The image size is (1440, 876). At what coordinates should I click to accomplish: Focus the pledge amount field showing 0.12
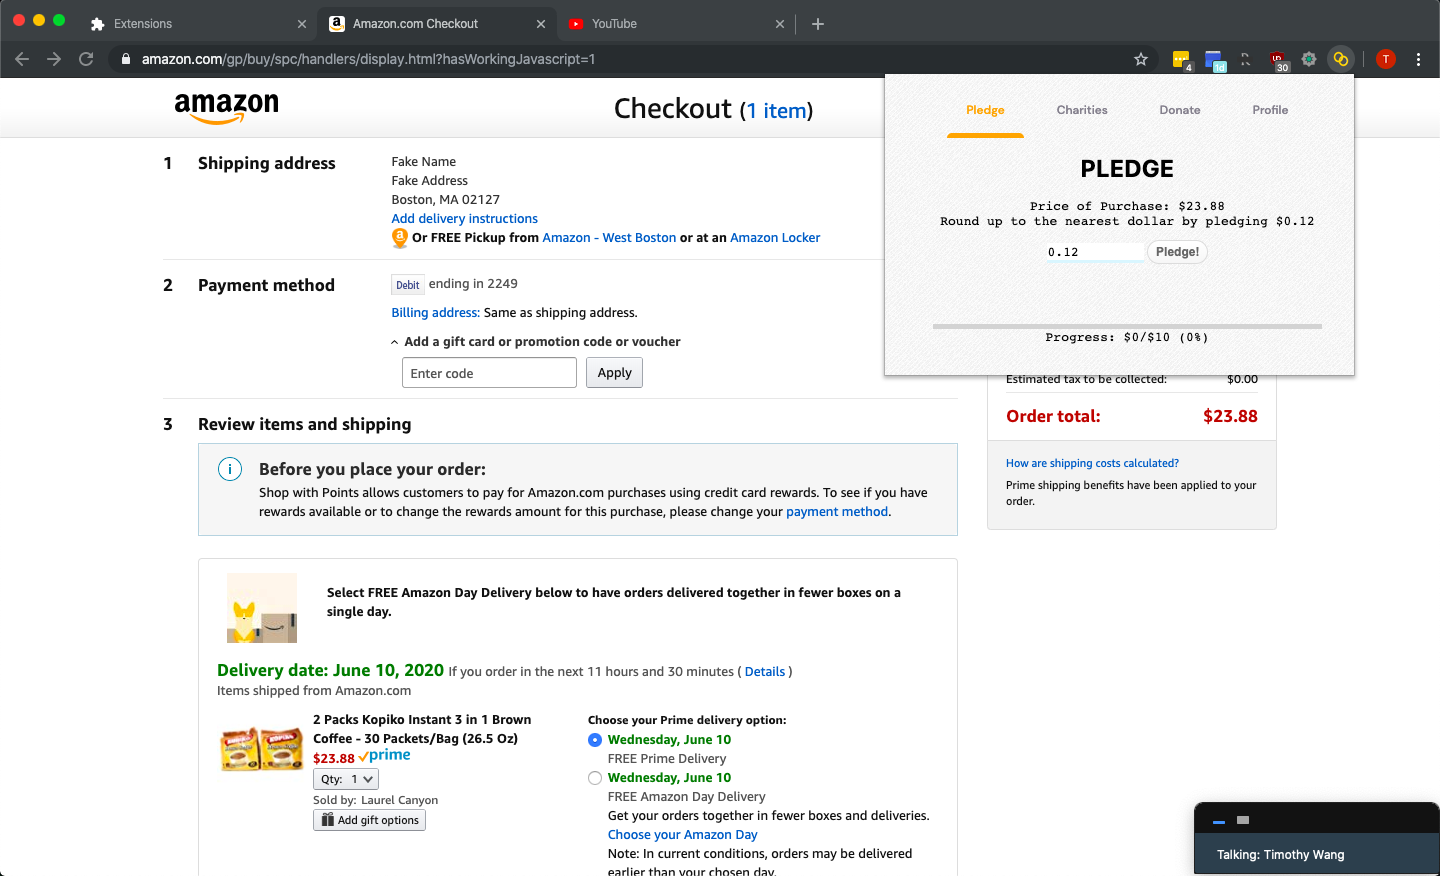[x=1095, y=252]
